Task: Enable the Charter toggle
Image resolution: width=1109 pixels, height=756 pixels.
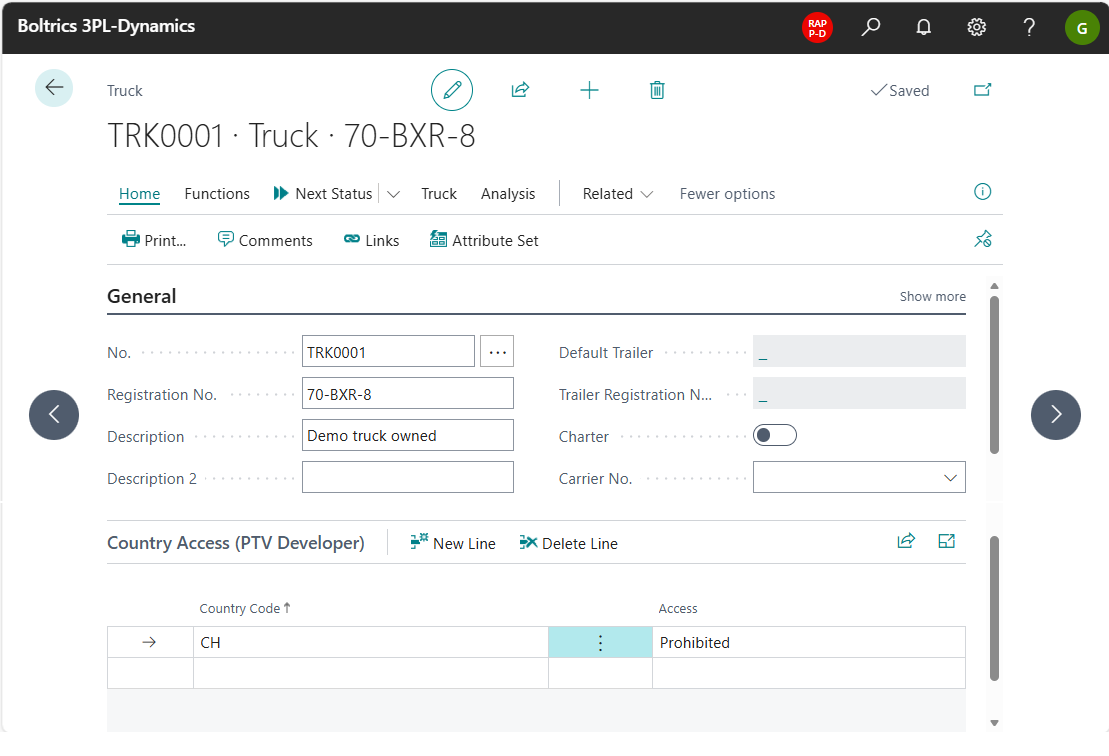Action: [775, 434]
